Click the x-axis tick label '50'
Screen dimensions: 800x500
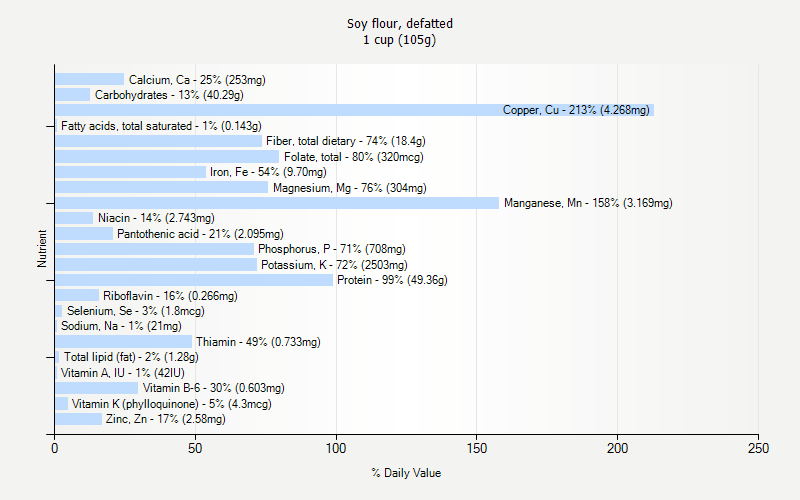195,448
